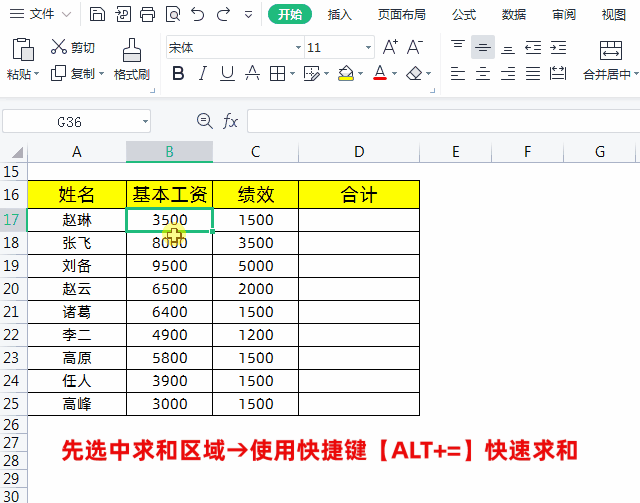Open the 页面布局 tab
Image resolution: width=640 pixels, height=503 pixels.
[402, 15]
